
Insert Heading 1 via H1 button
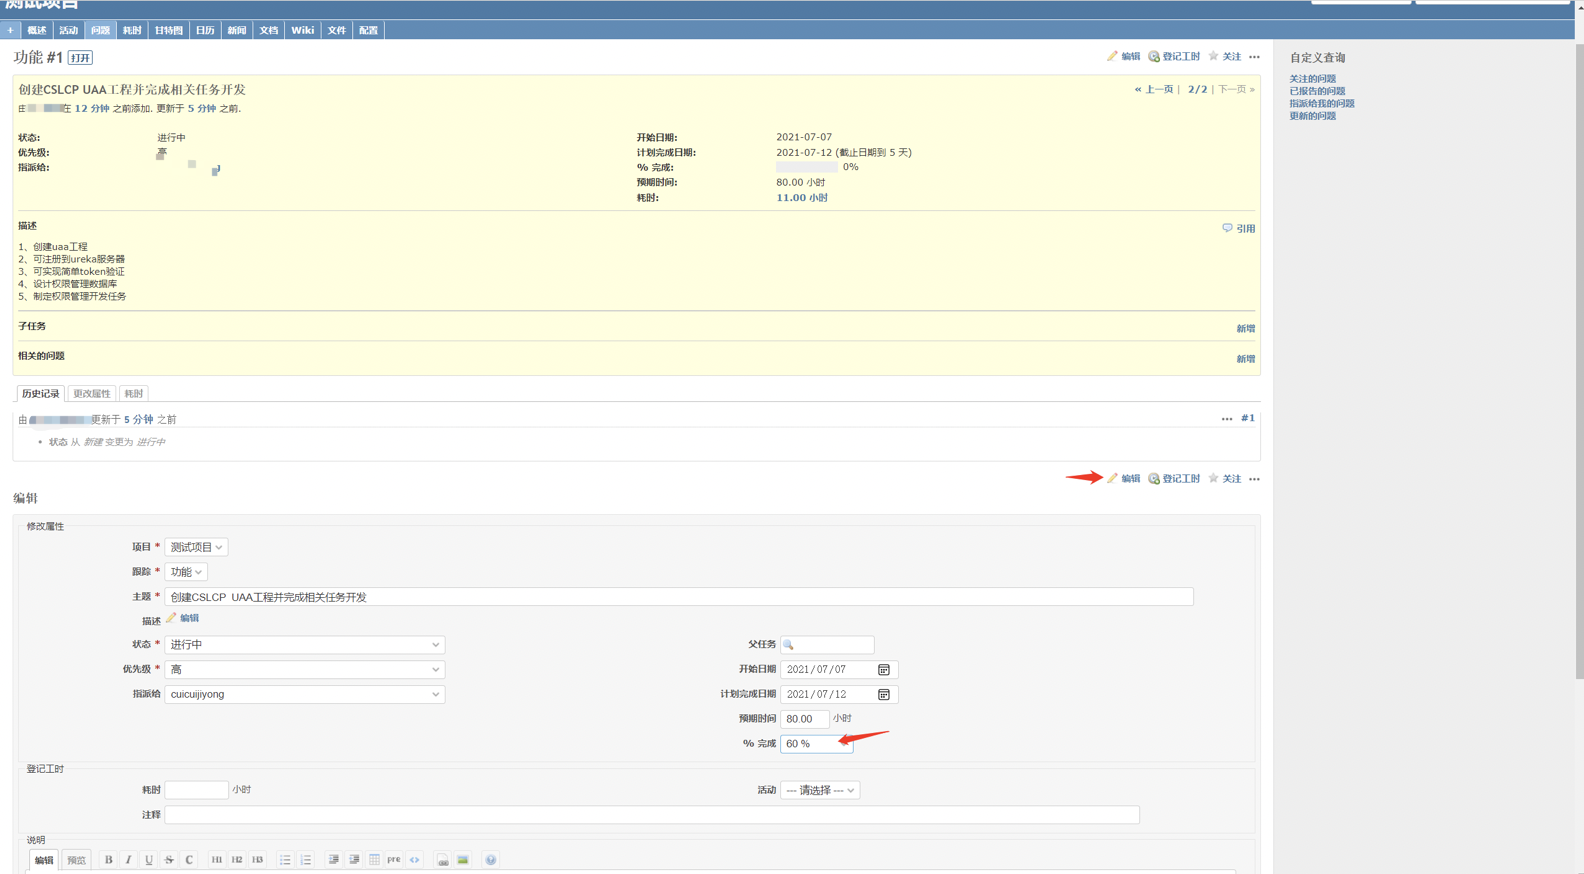tap(216, 860)
